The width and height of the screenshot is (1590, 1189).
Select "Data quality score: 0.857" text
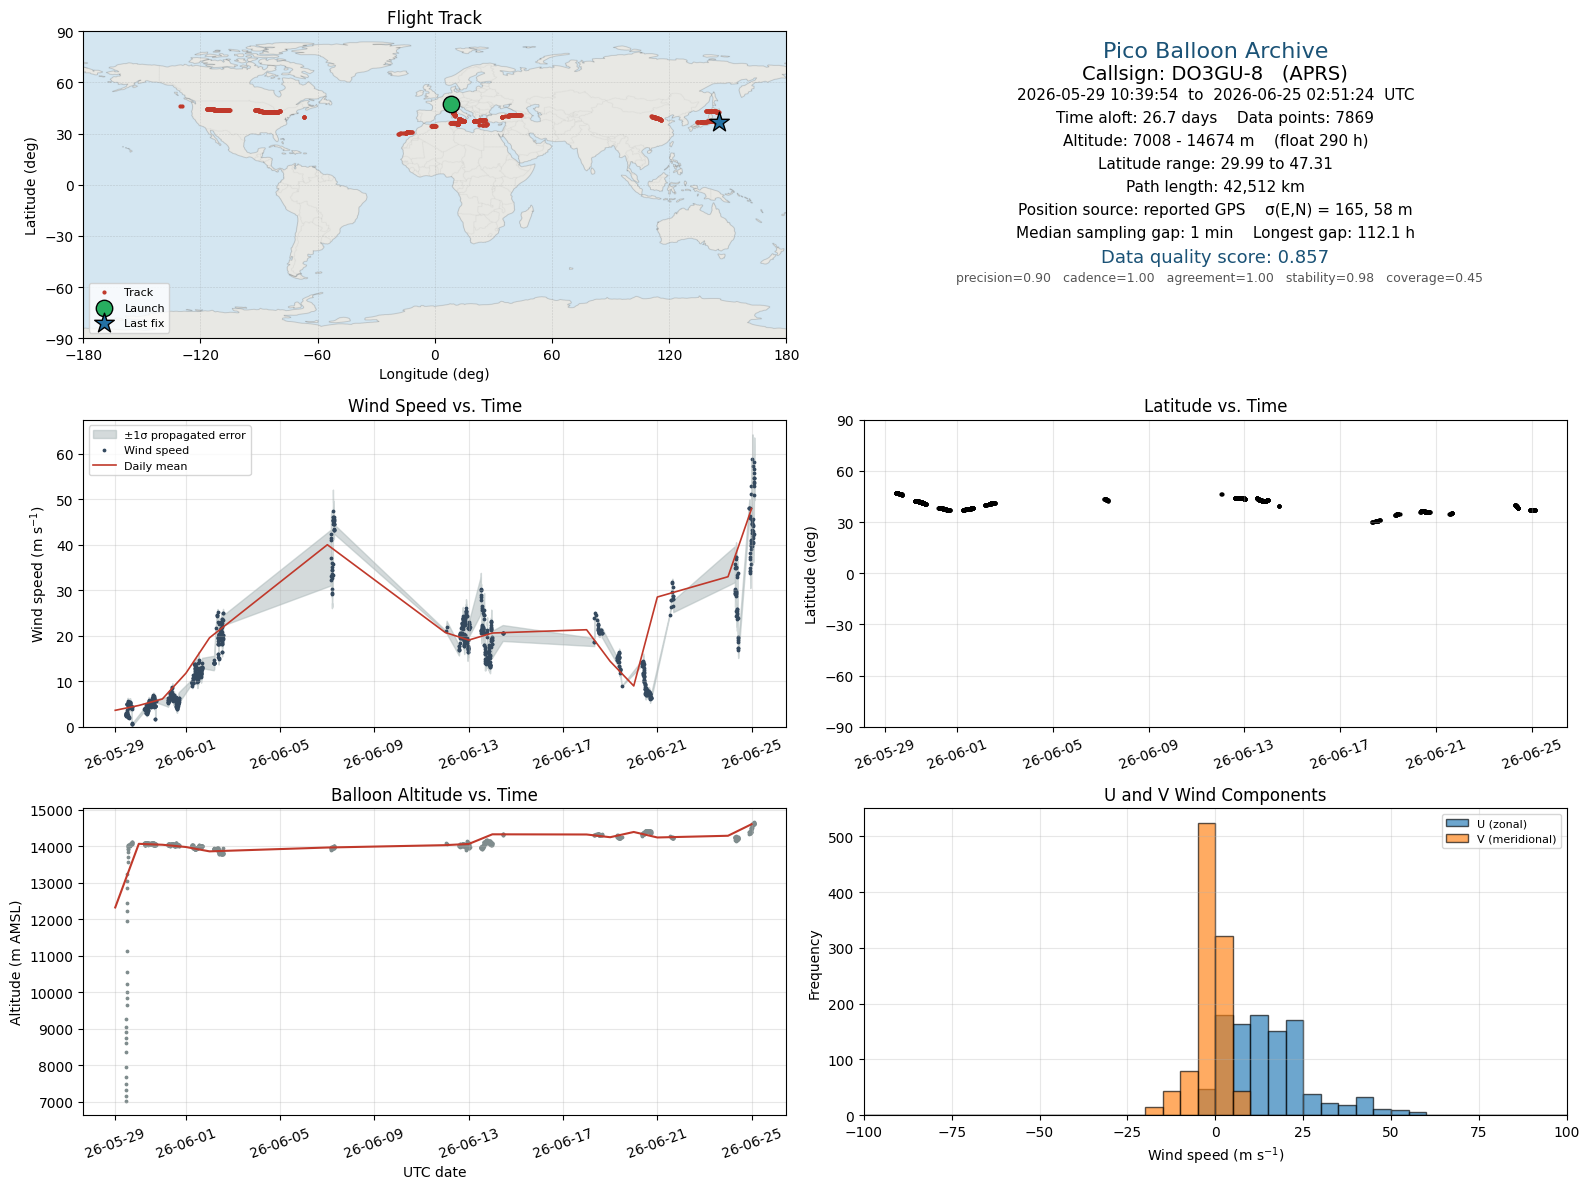[1215, 257]
